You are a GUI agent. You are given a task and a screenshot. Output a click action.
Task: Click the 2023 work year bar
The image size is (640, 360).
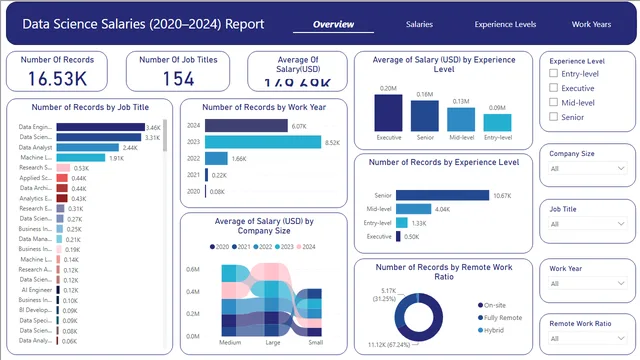coord(263,142)
